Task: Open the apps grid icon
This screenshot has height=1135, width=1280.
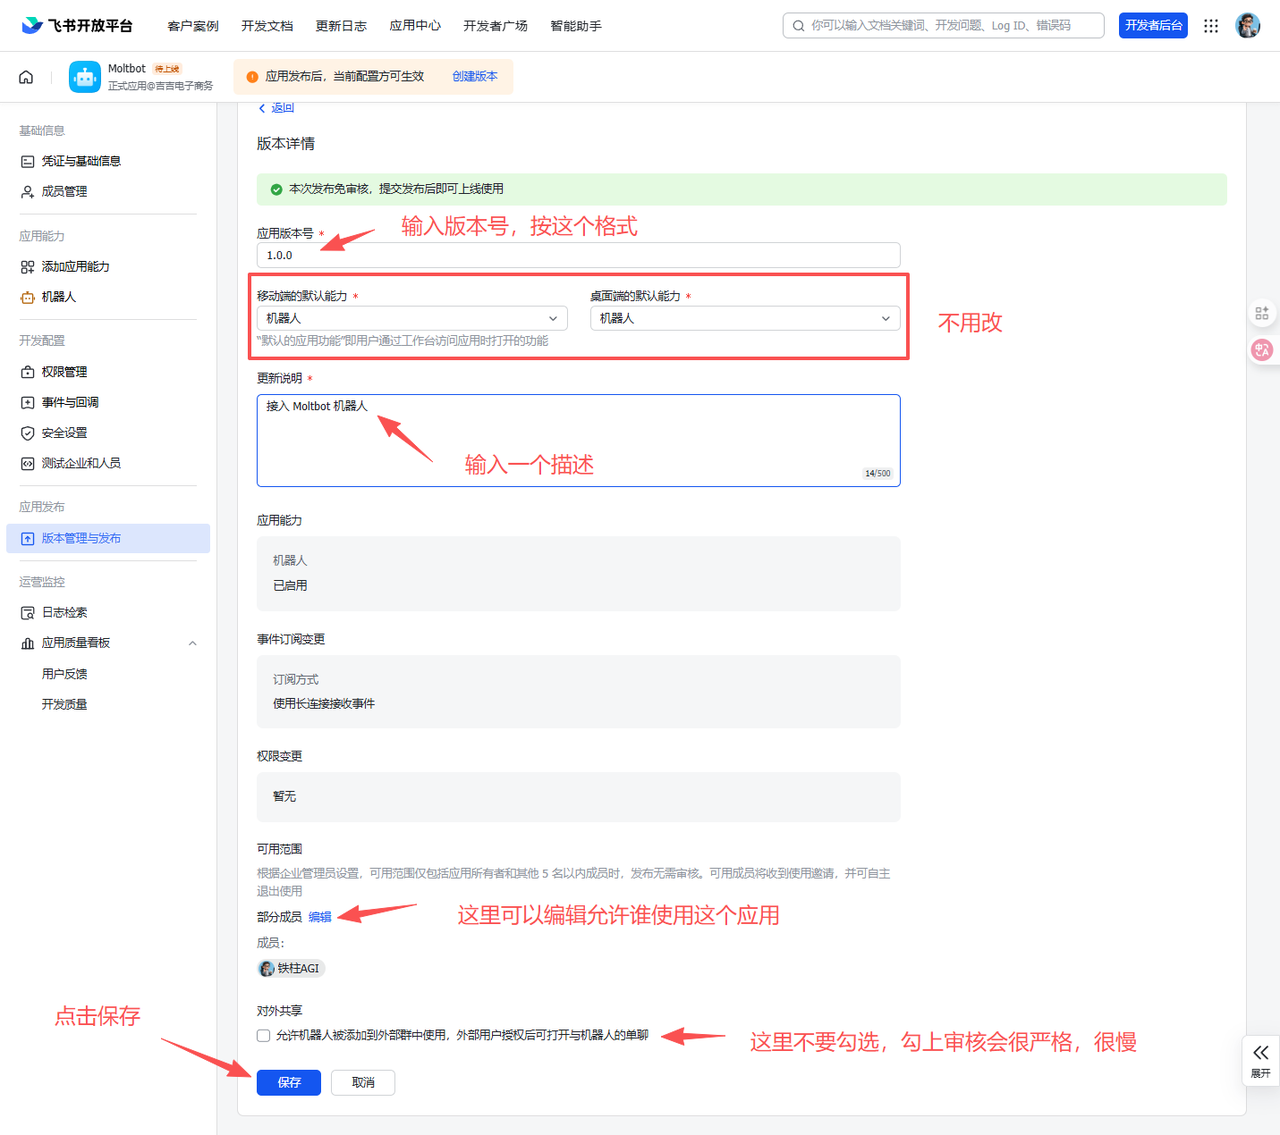Action: 1211,26
